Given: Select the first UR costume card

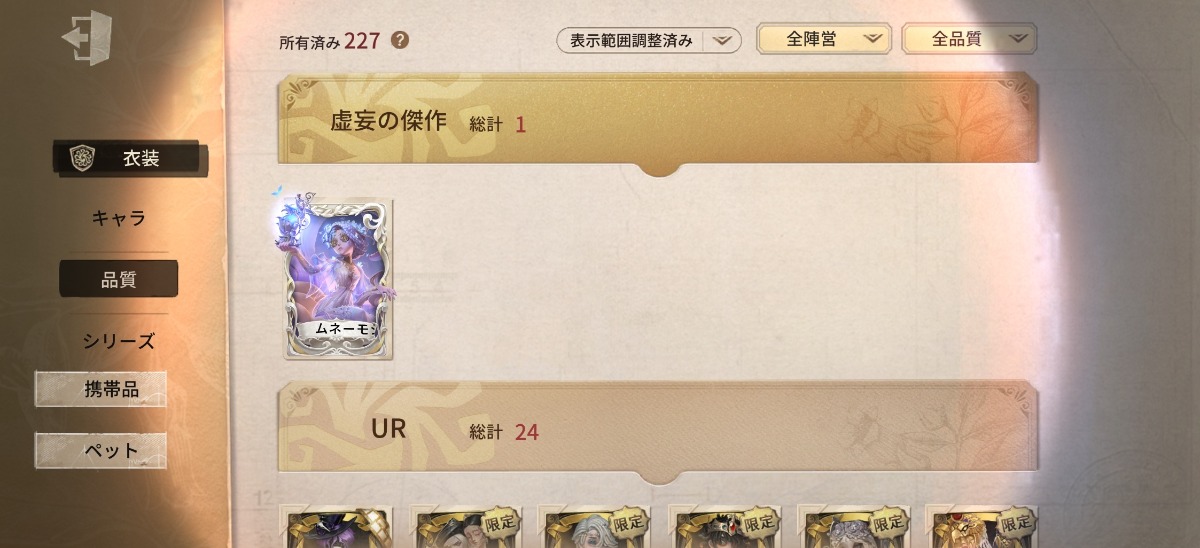Looking at the screenshot, I should 339,527.
